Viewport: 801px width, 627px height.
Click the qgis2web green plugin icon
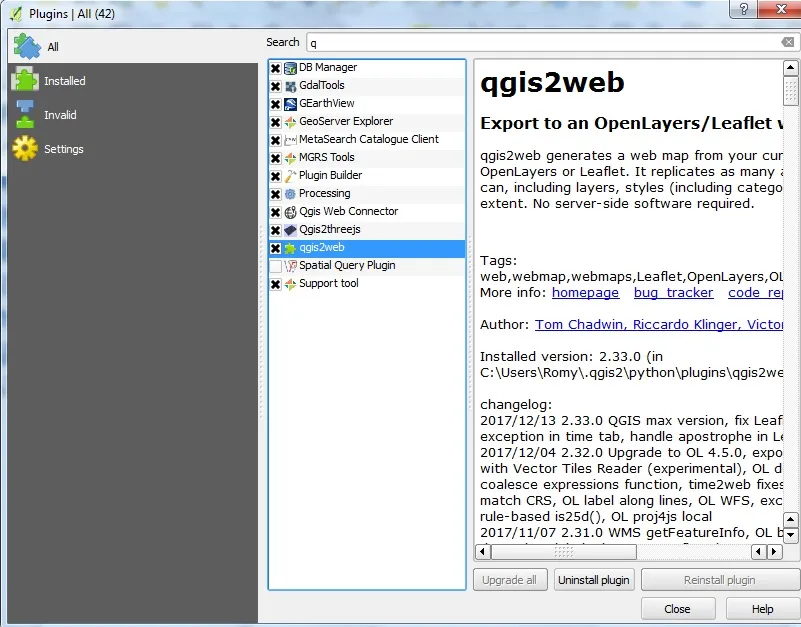point(290,248)
